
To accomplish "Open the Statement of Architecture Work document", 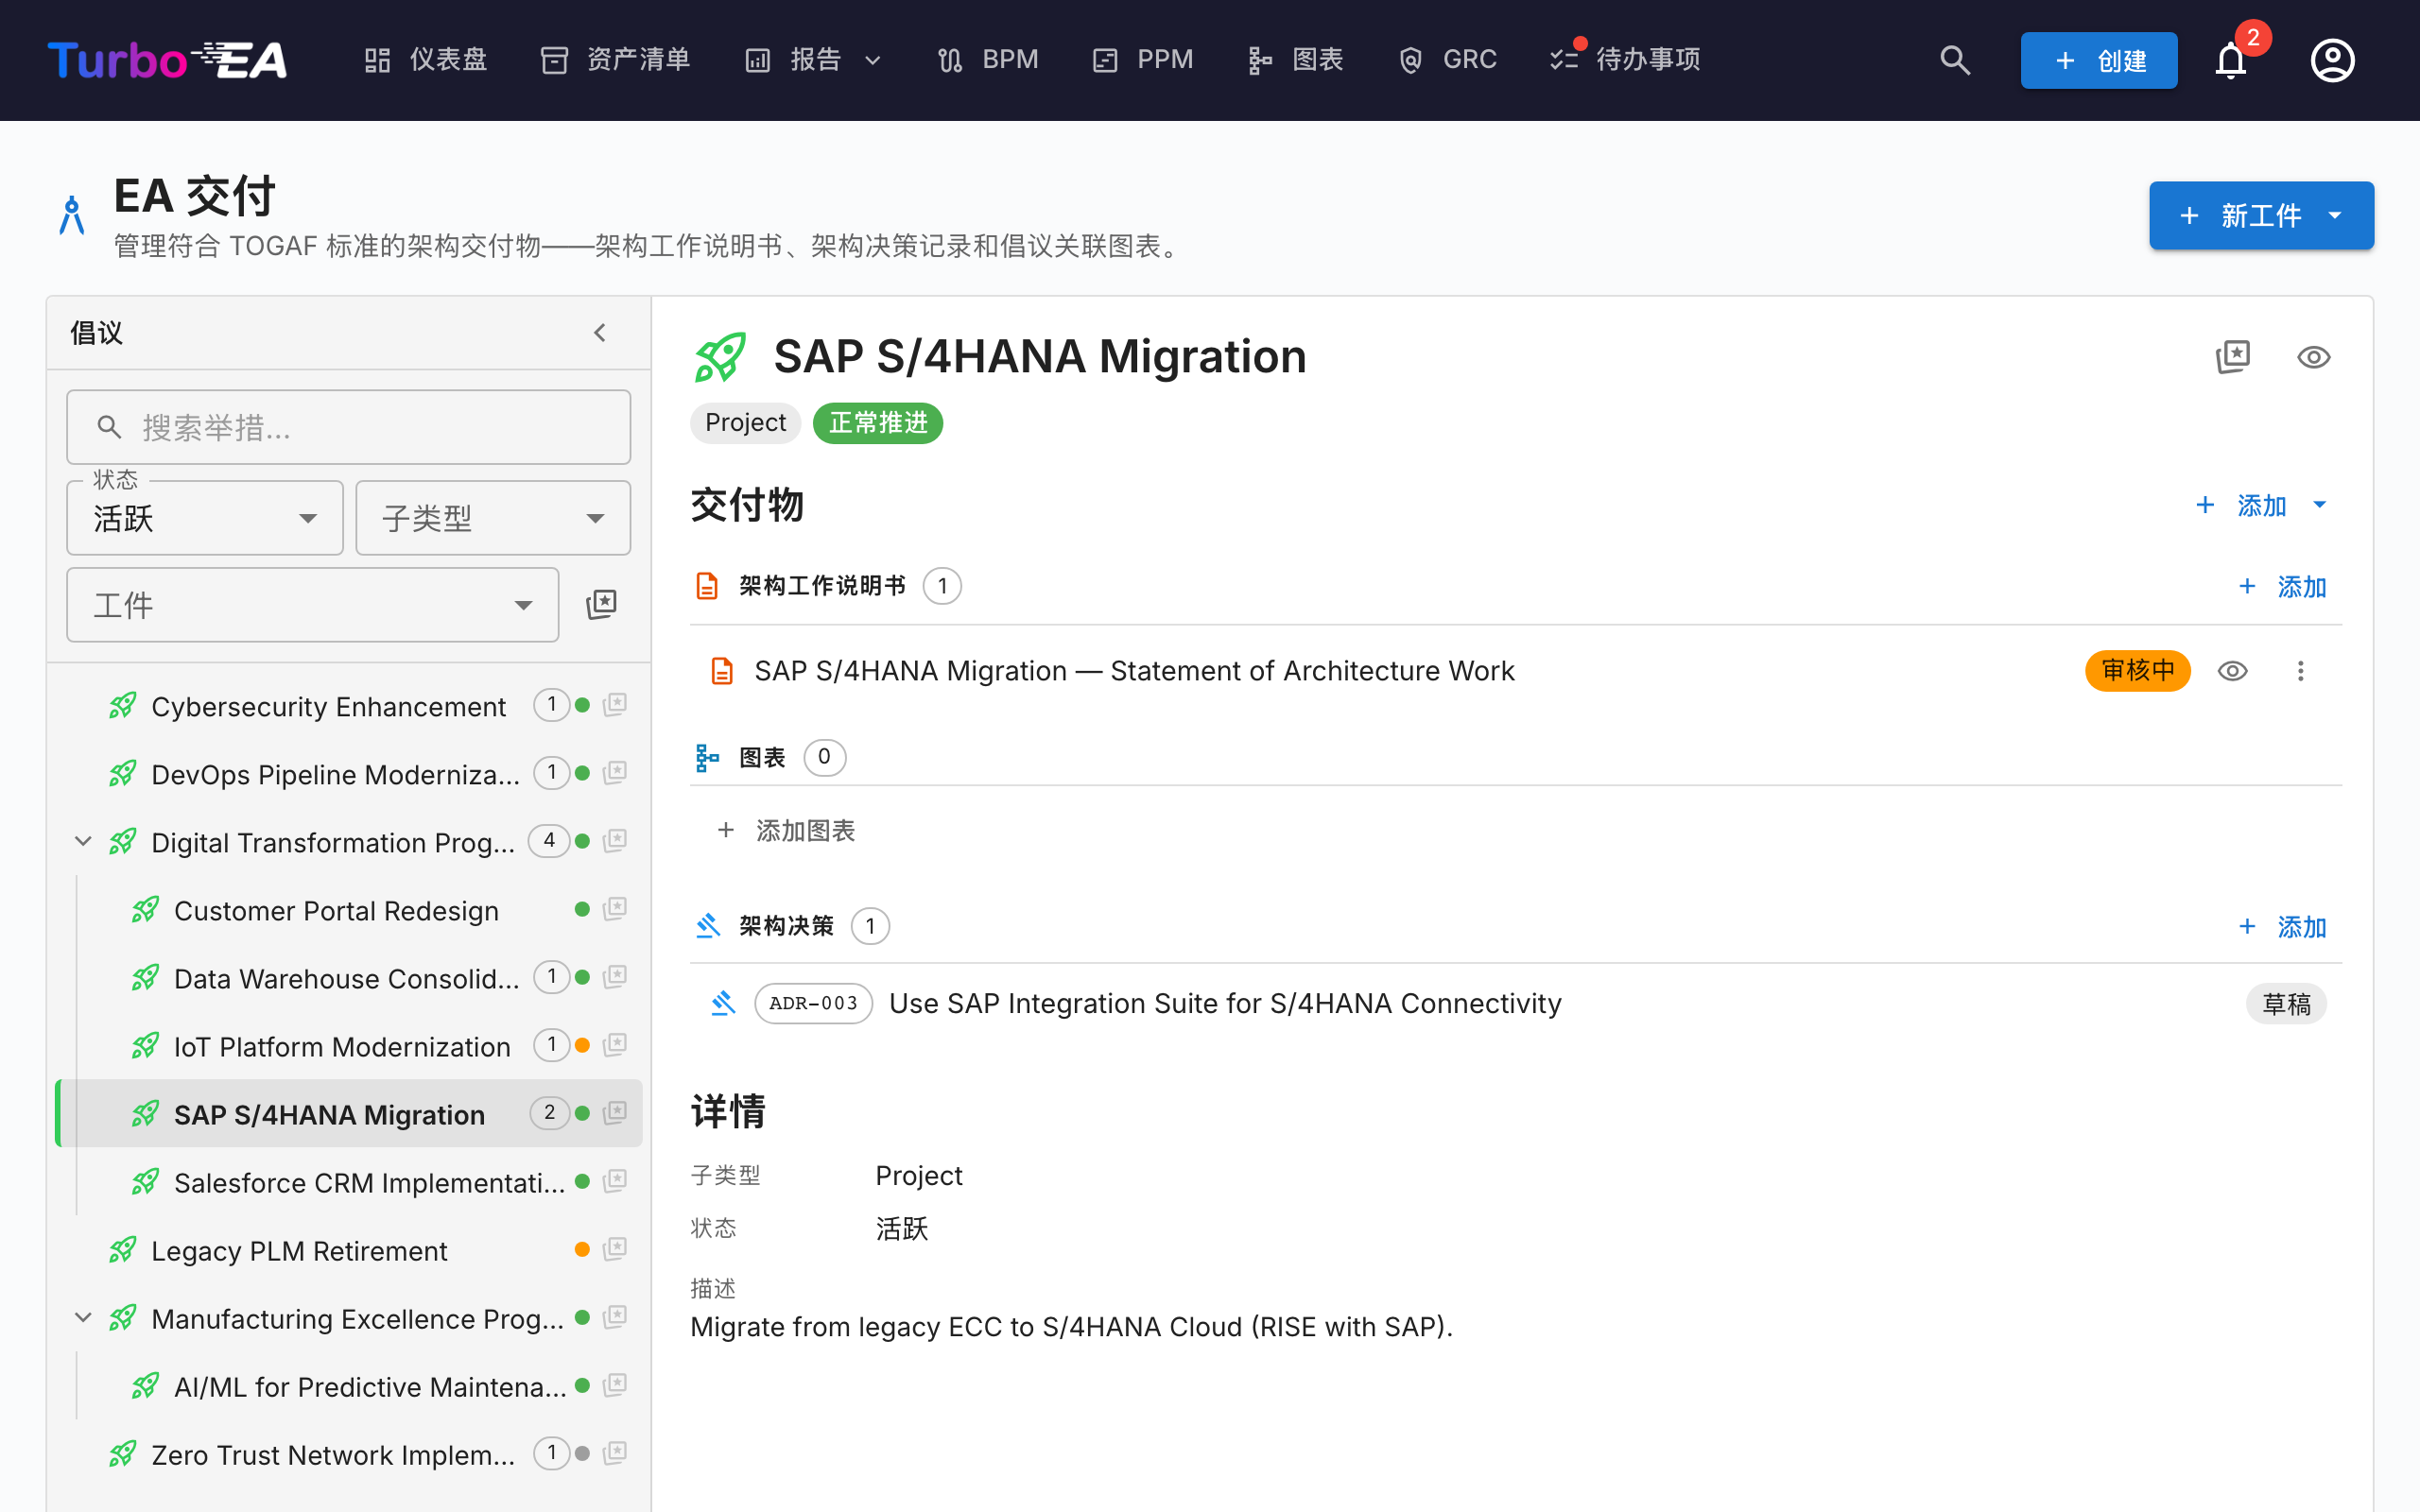I will [x=1134, y=671].
